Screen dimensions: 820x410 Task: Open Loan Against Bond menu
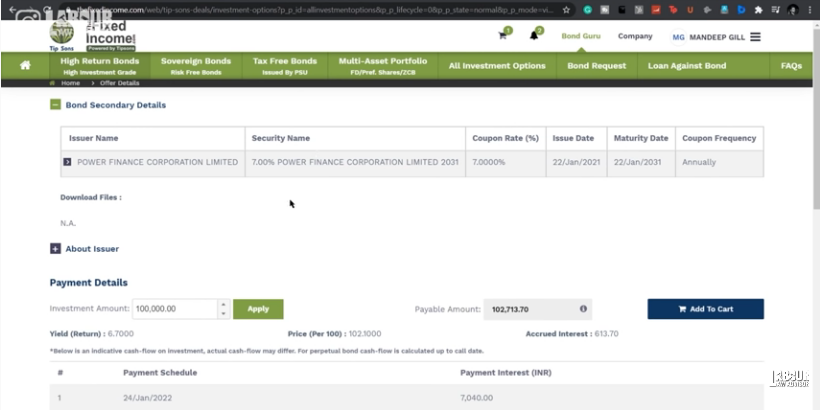tap(687, 66)
